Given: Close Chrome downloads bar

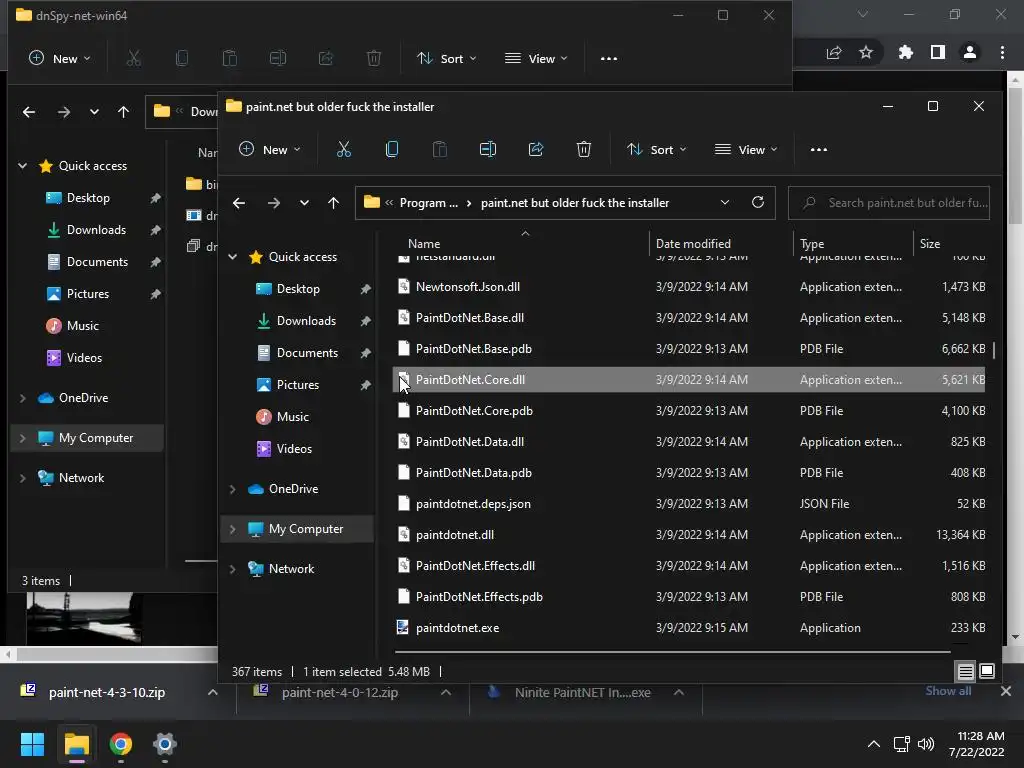Looking at the screenshot, I should click(x=1006, y=691).
